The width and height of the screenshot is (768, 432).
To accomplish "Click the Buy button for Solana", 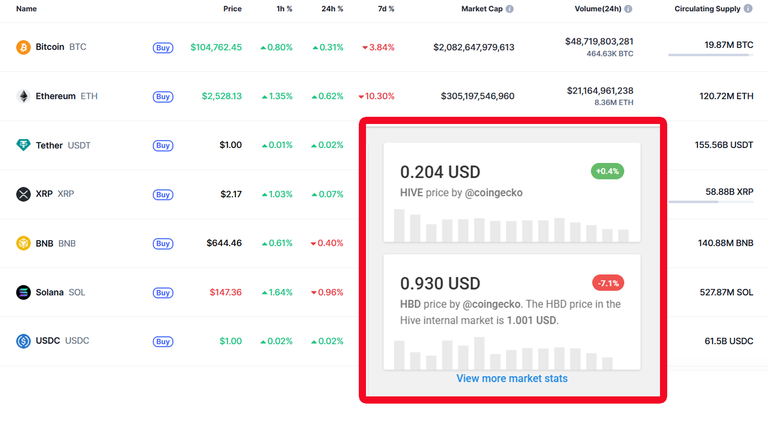I will 163,293.
